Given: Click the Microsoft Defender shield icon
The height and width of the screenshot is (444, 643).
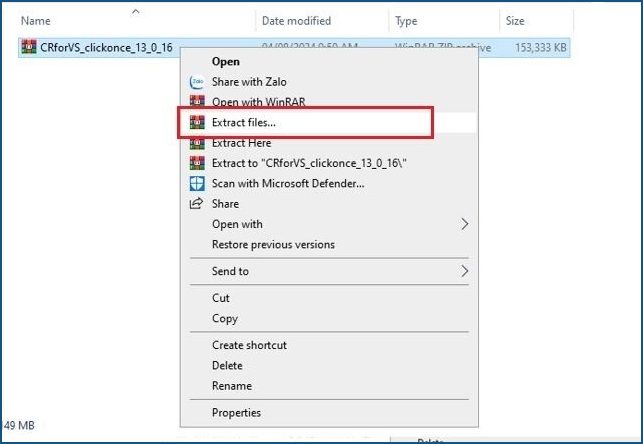Looking at the screenshot, I should point(197,183).
